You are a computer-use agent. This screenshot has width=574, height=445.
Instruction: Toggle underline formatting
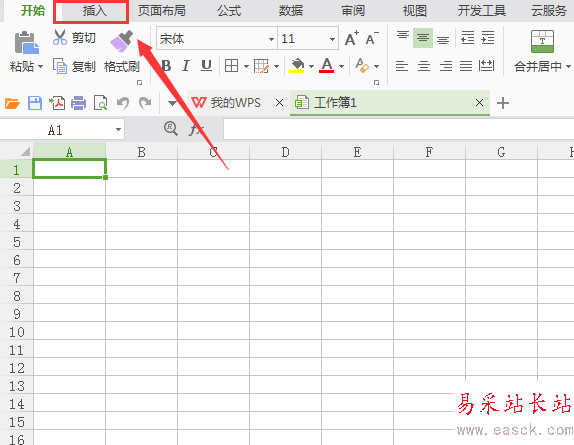[x=206, y=66]
